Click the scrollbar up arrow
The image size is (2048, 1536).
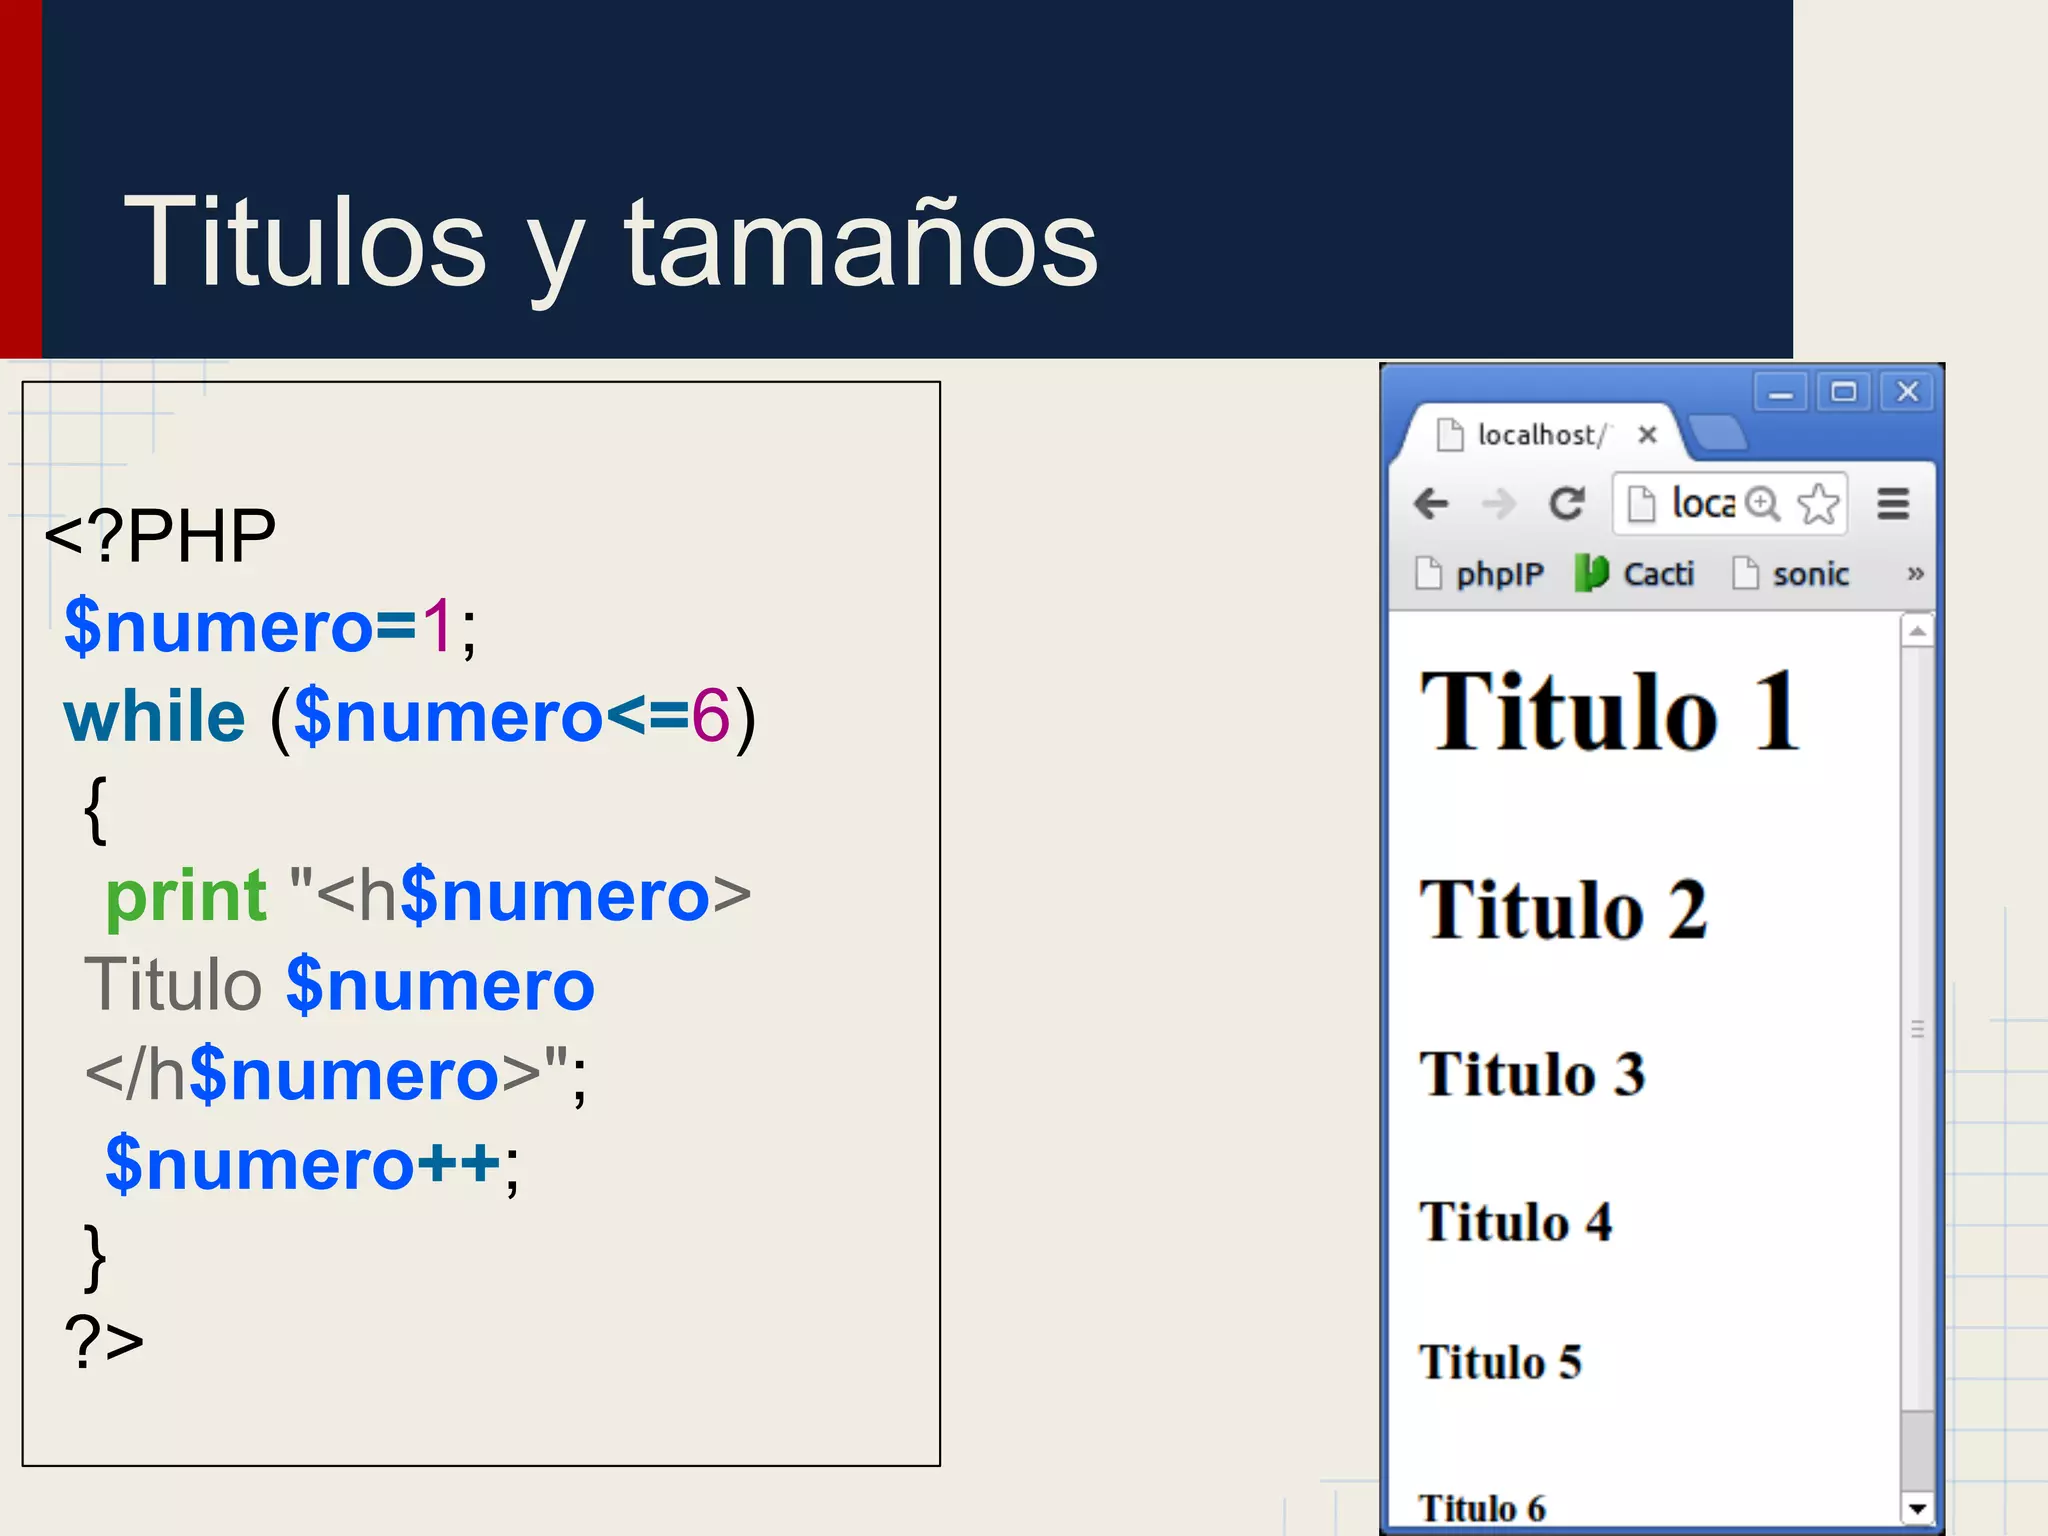tap(1917, 631)
